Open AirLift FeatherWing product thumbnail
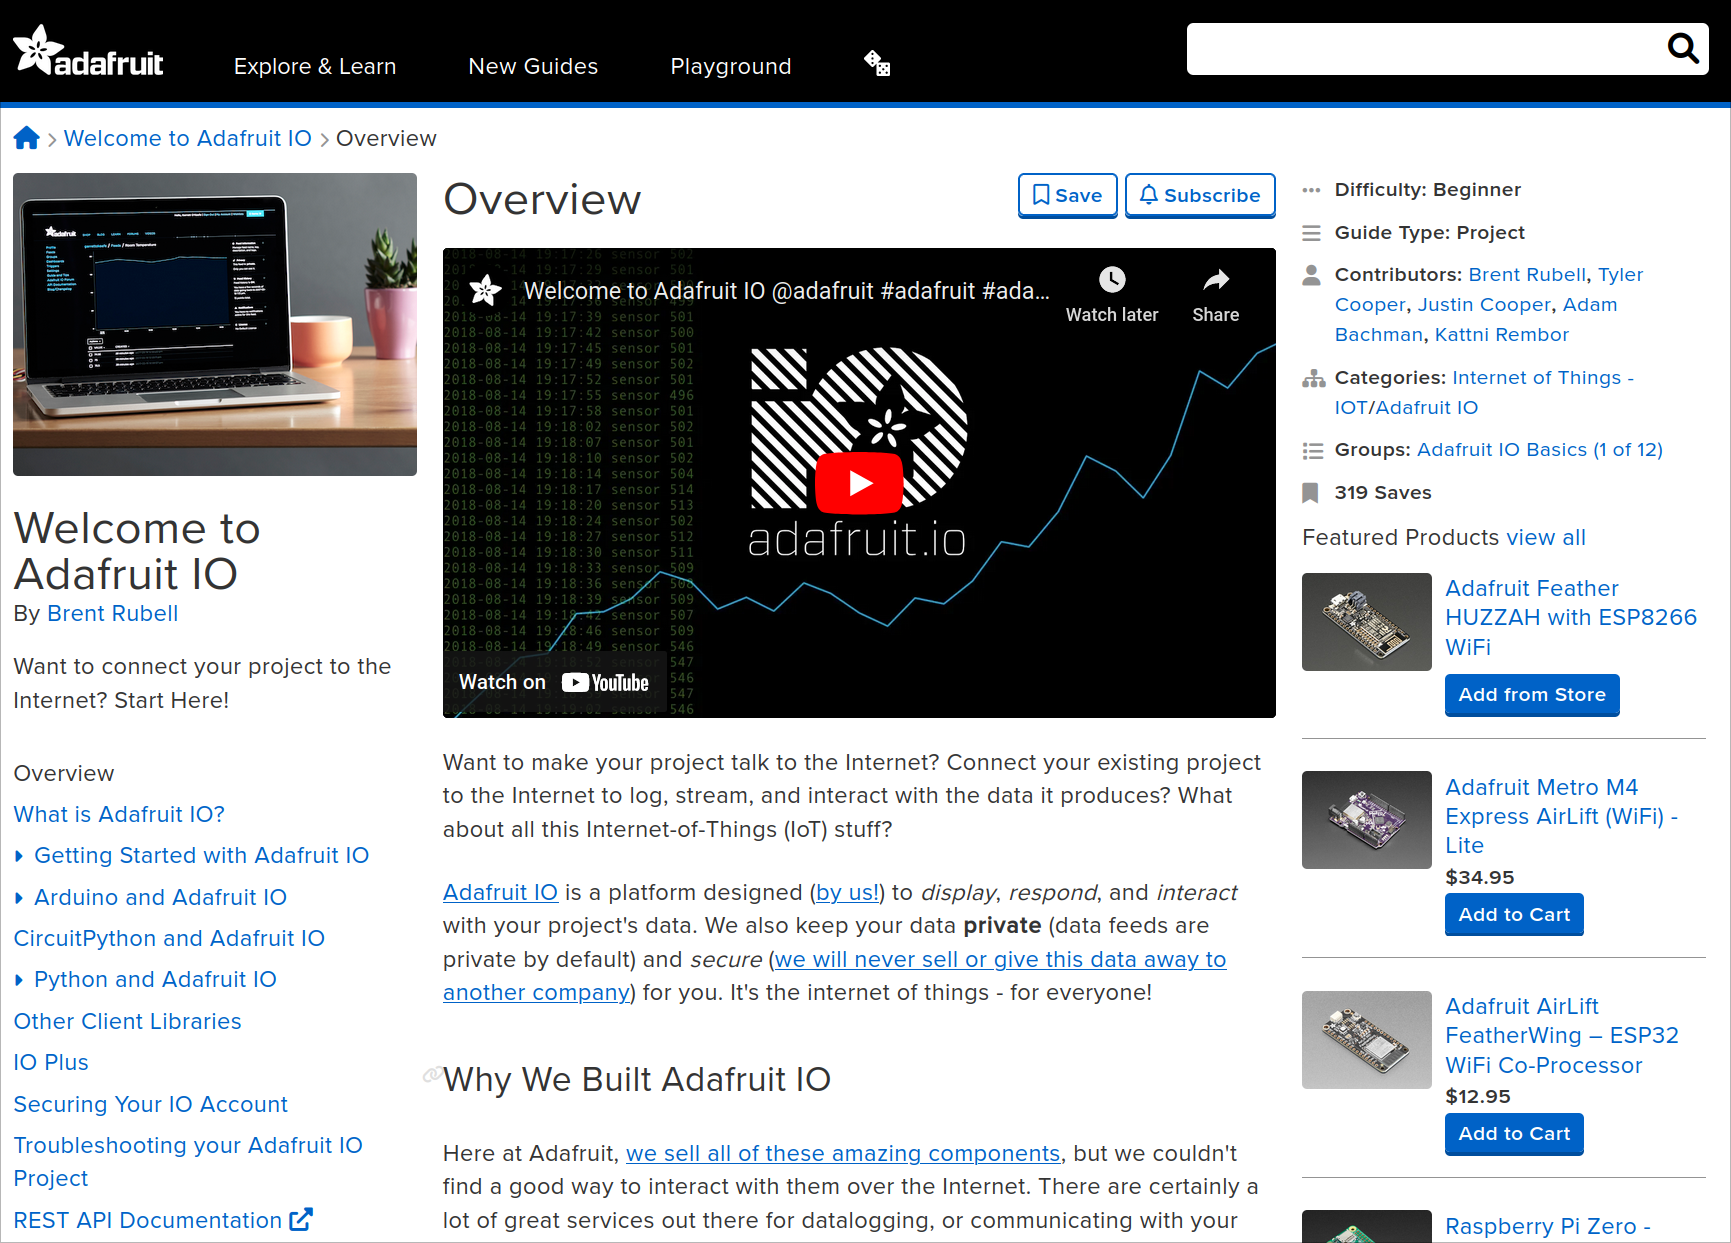The width and height of the screenshot is (1731, 1243). point(1367,1040)
